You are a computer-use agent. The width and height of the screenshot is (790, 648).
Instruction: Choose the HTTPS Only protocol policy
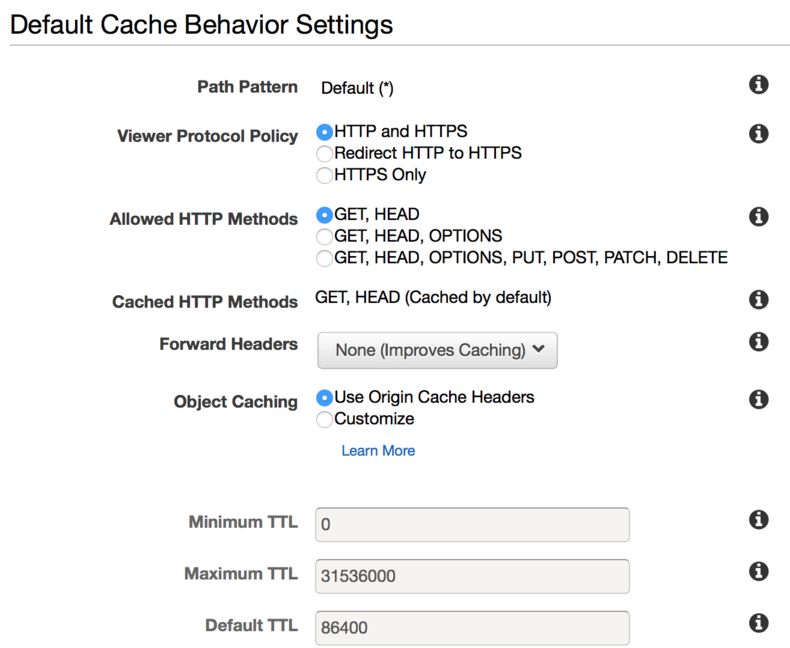point(325,175)
